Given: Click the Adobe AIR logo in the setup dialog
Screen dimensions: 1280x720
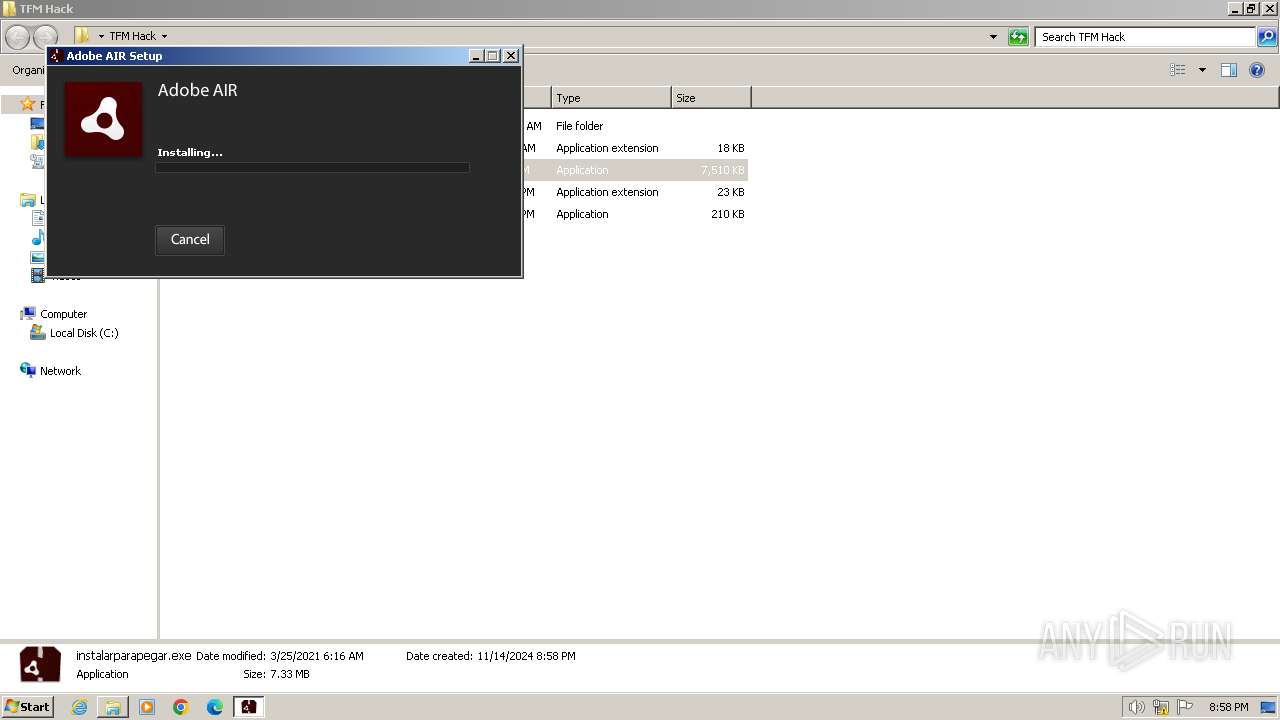Looking at the screenshot, I should [x=103, y=120].
